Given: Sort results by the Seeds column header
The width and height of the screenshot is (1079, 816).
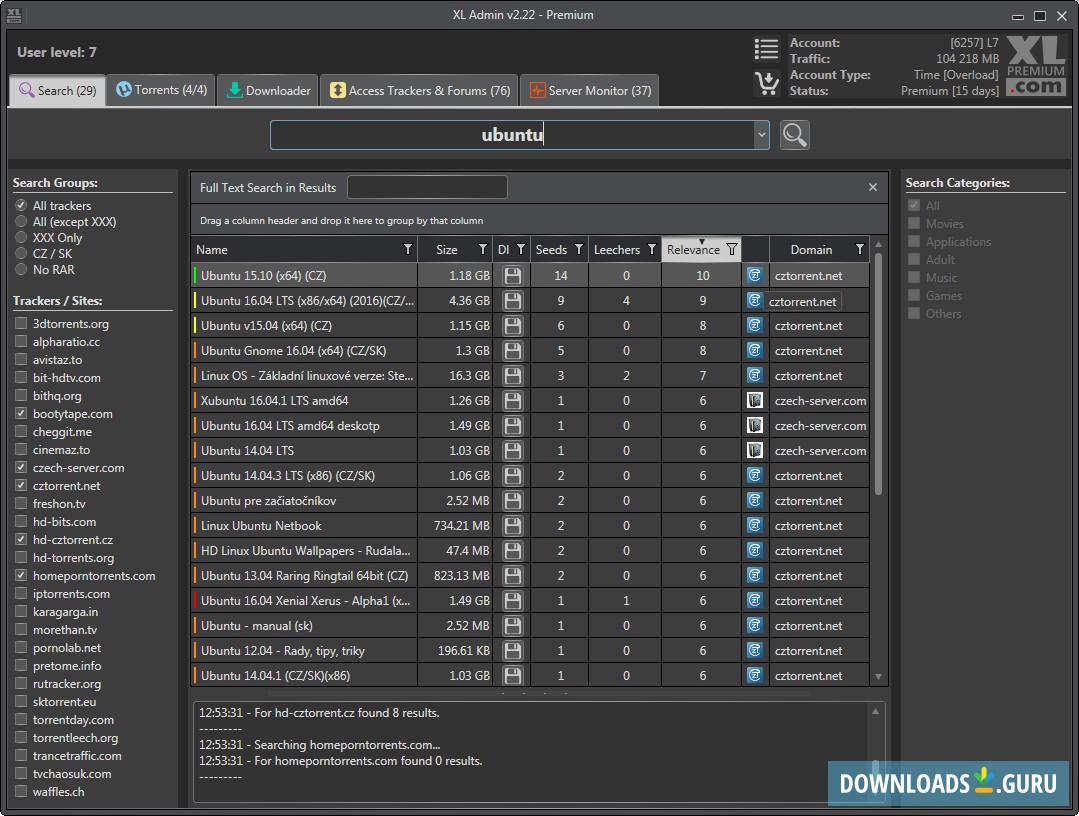Looking at the screenshot, I should [551, 250].
